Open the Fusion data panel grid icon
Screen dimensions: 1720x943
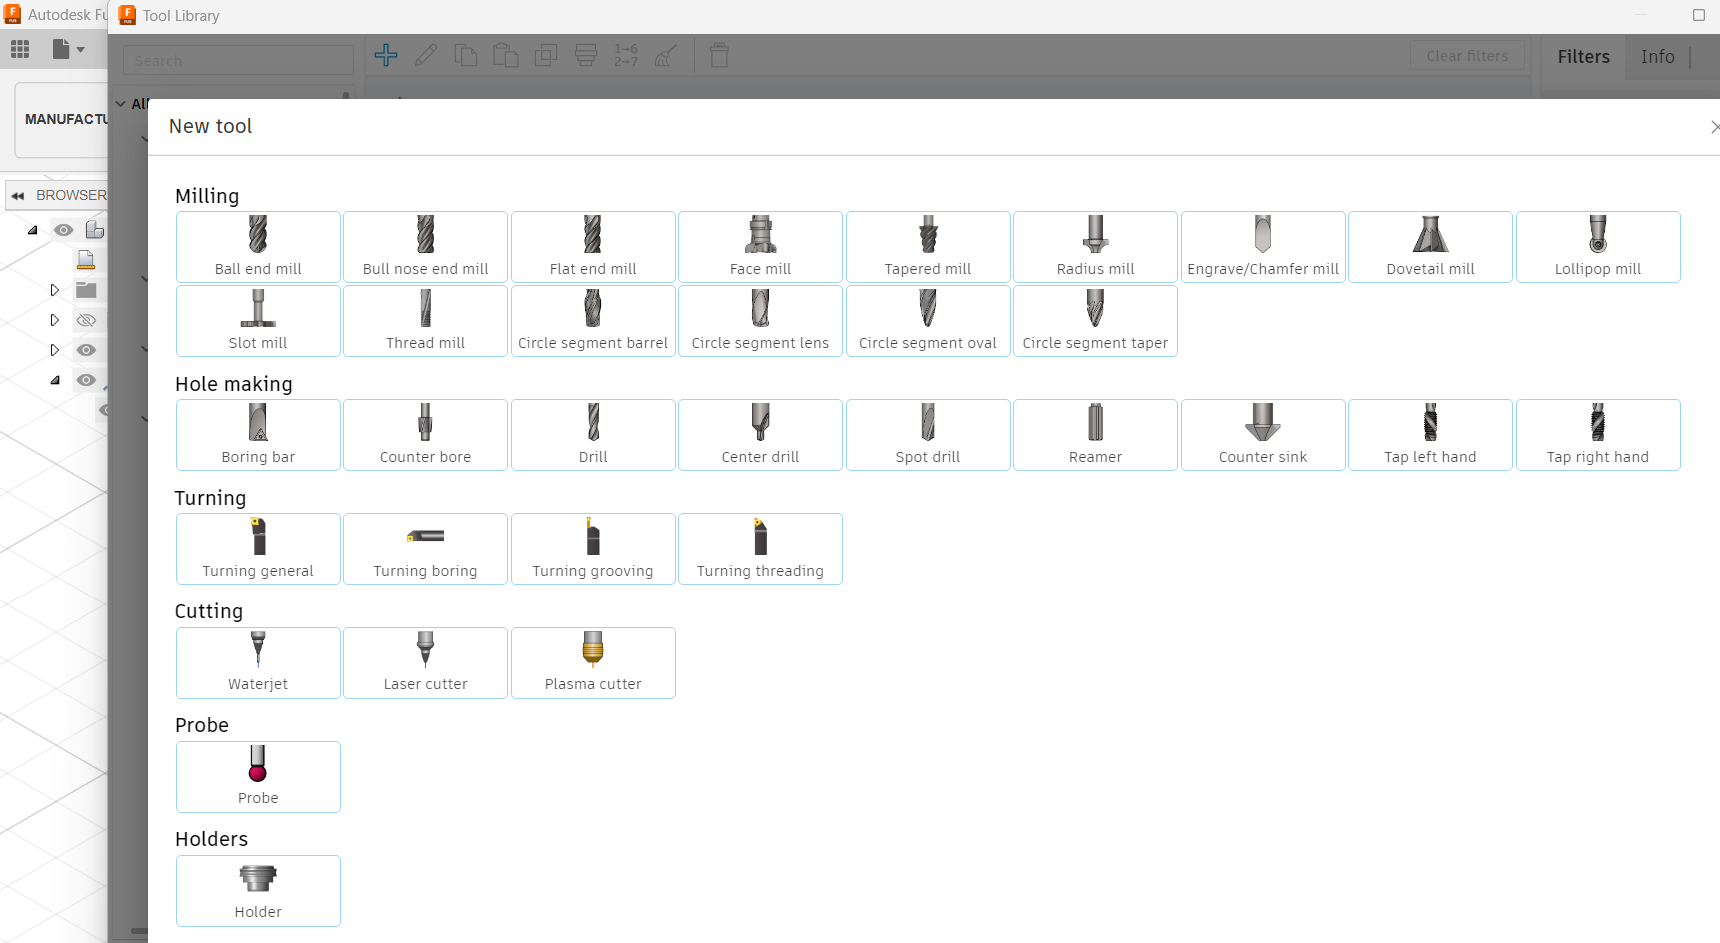(x=20, y=48)
